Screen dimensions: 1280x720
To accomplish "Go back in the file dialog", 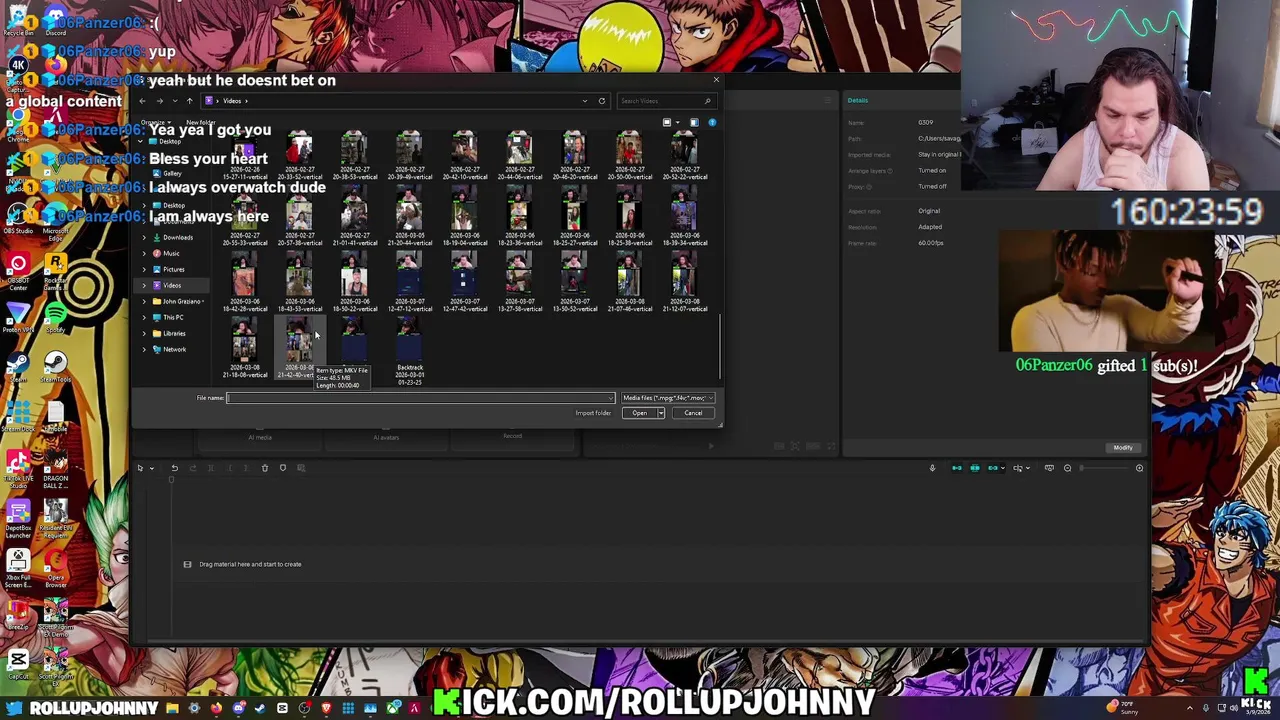I will pos(143,101).
